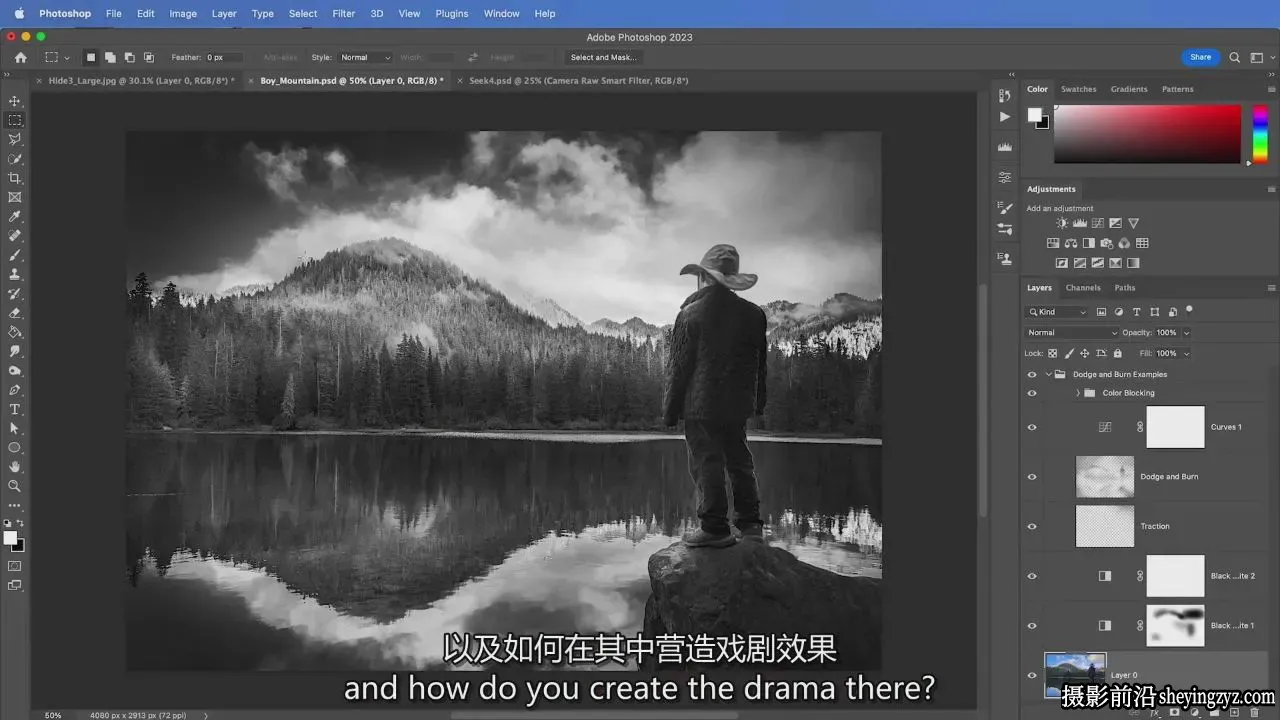
Task: Open the Layer menu
Action: click(x=224, y=13)
